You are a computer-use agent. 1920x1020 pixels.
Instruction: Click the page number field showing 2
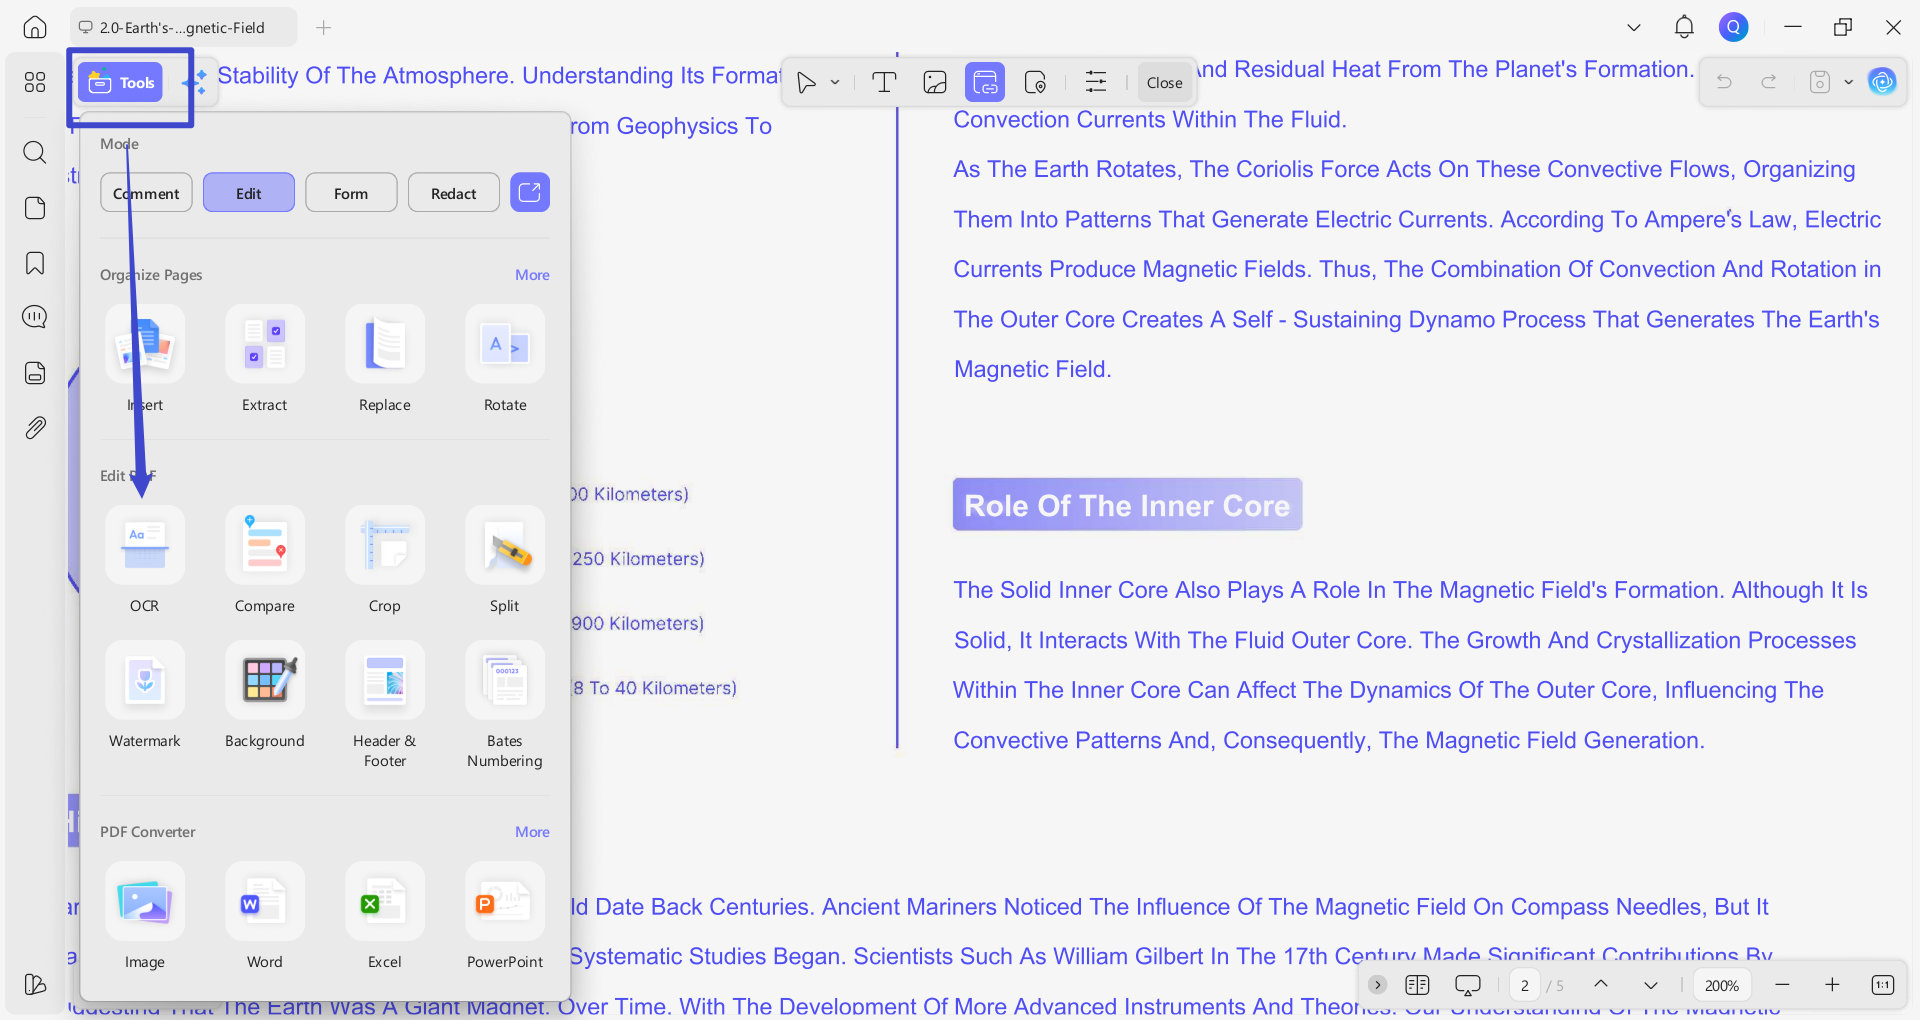pos(1525,986)
